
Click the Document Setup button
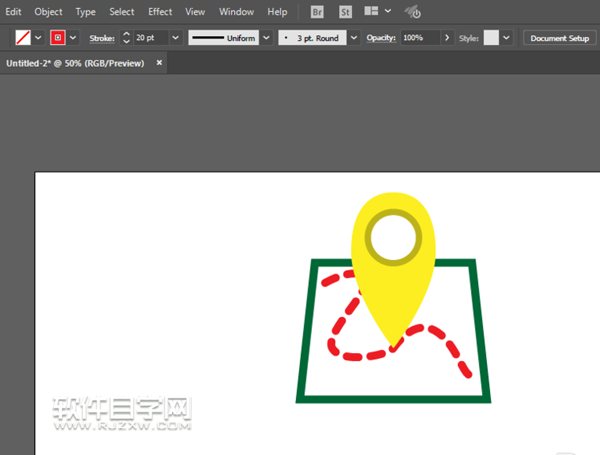(x=559, y=37)
